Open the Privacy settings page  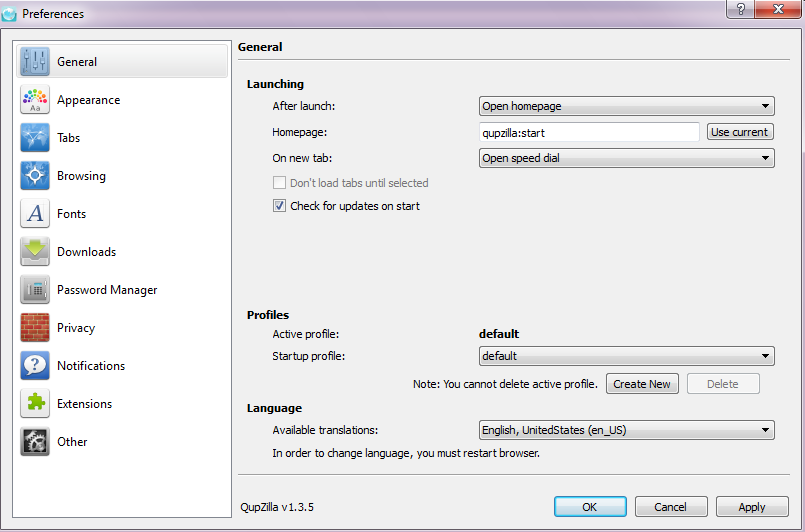point(122,328)
